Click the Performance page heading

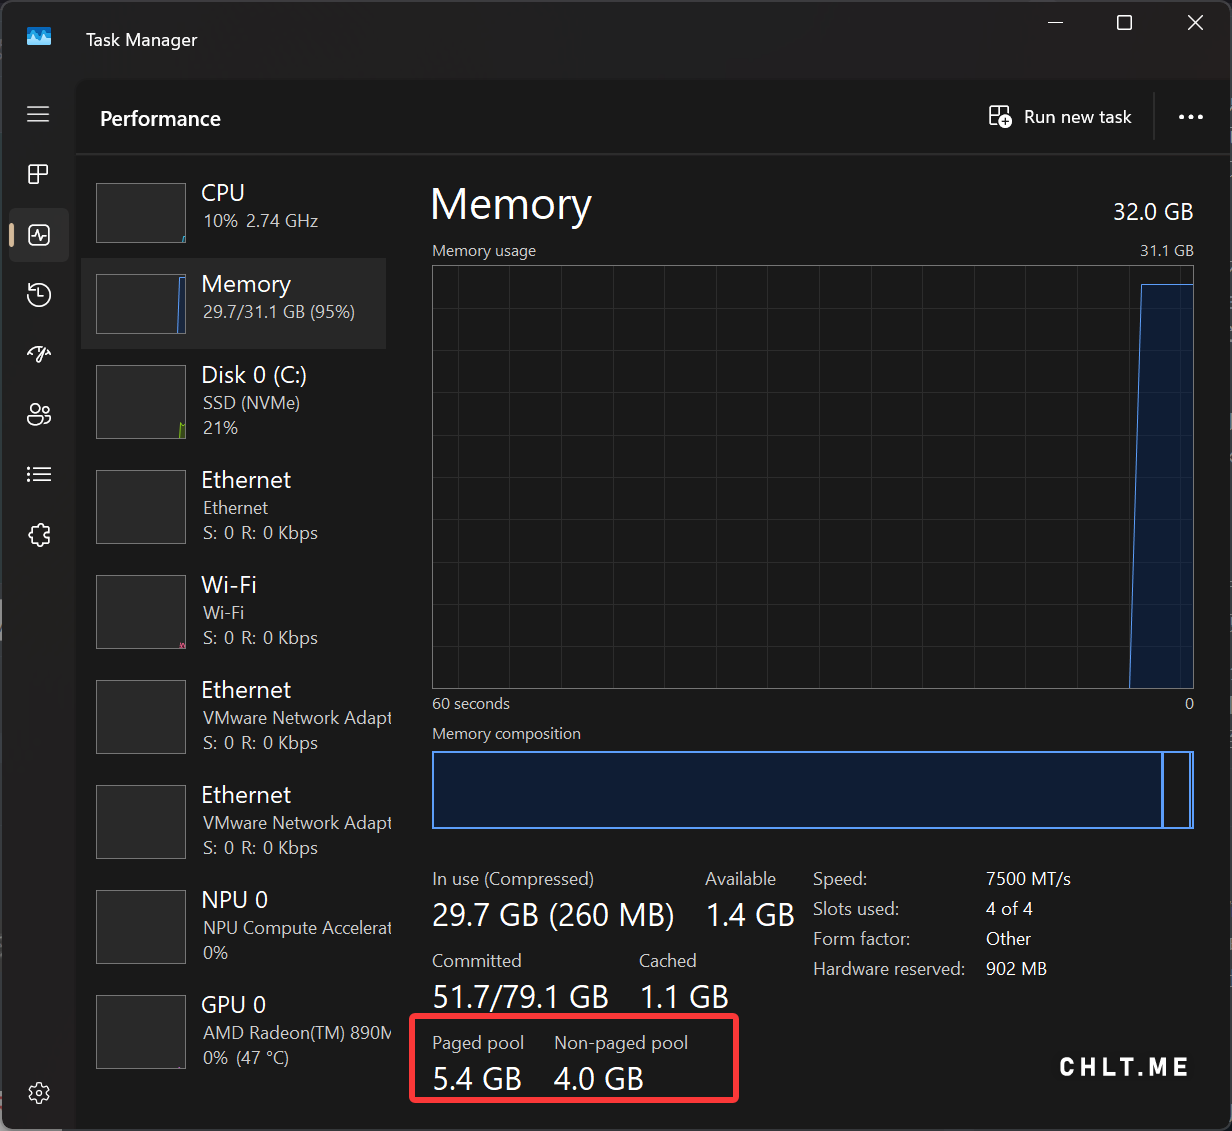[160, 118]
